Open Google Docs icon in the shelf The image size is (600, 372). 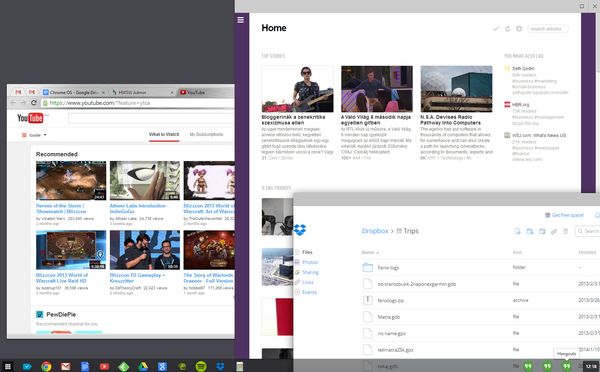click(x=85, y=366)
